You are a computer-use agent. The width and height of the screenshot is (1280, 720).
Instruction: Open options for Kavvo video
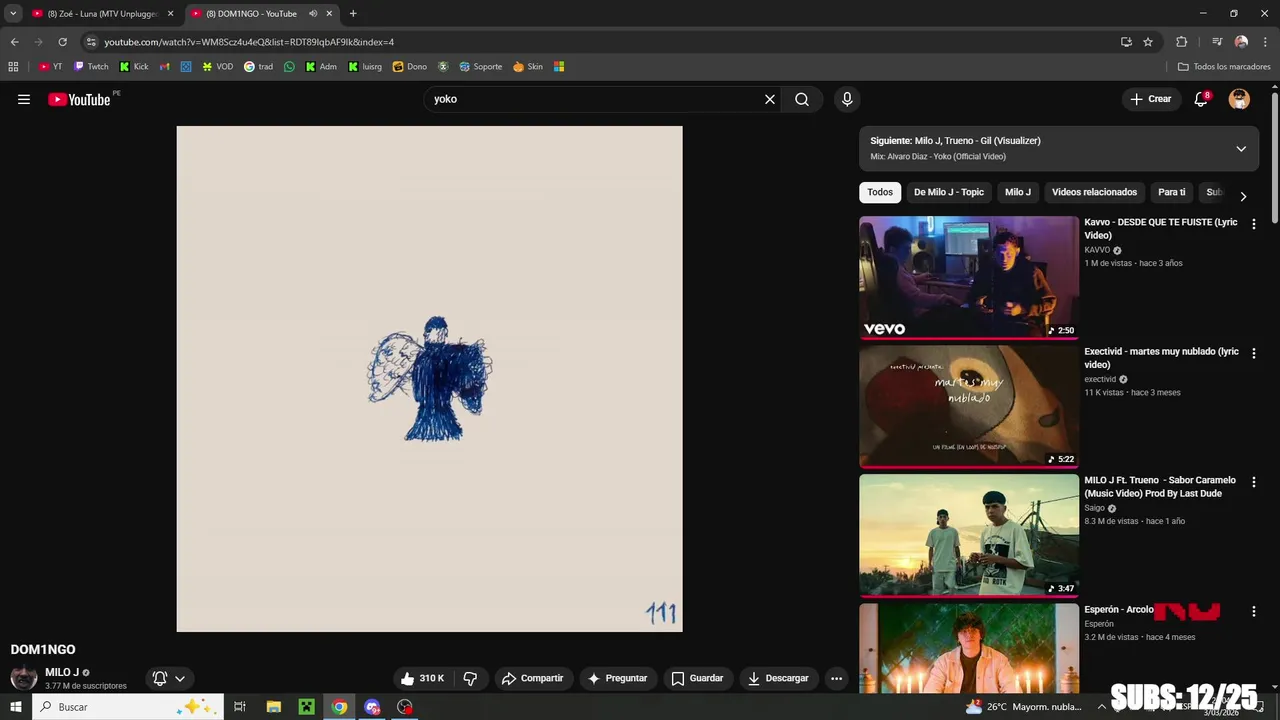[x=1254, y=224]
